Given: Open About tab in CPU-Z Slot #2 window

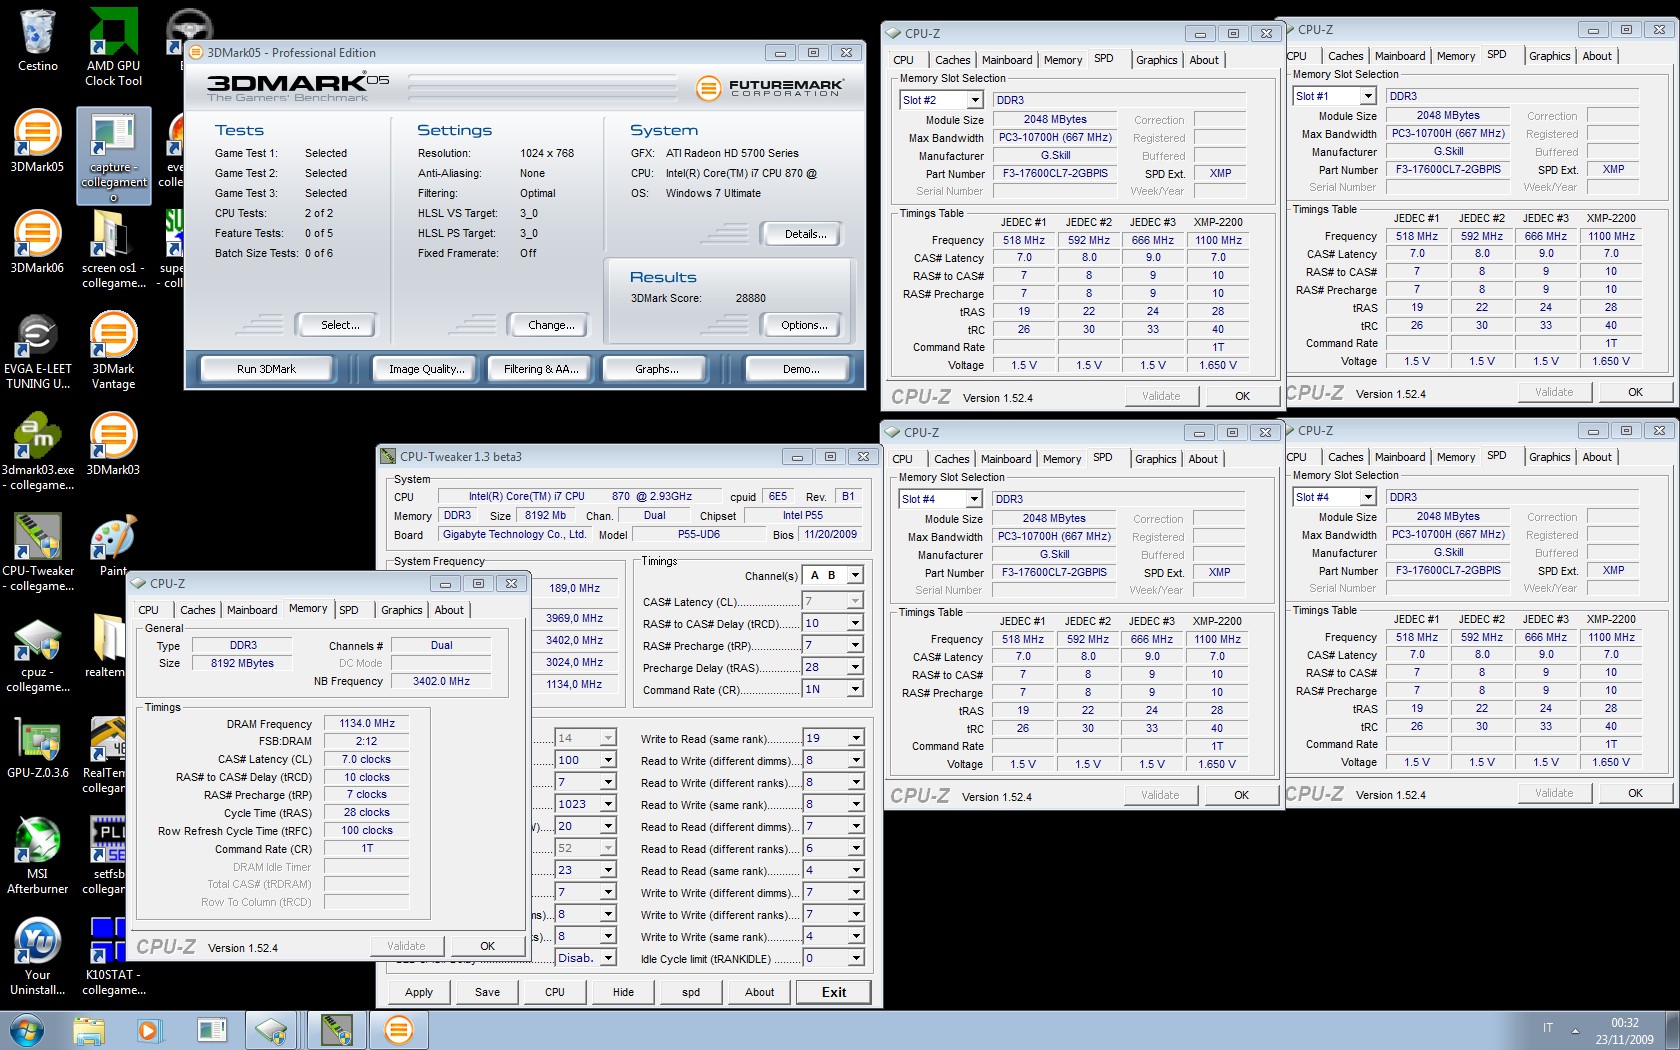Looking at the screenshot, I should [1204, 60].
